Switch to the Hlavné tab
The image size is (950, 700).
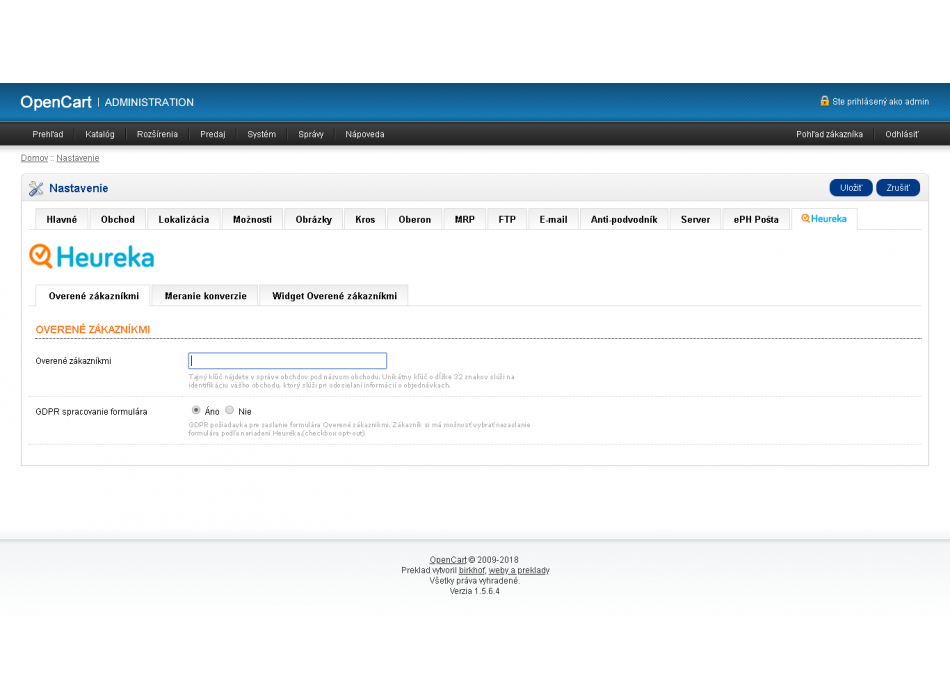pyautogui.click(x=62, y=219)
